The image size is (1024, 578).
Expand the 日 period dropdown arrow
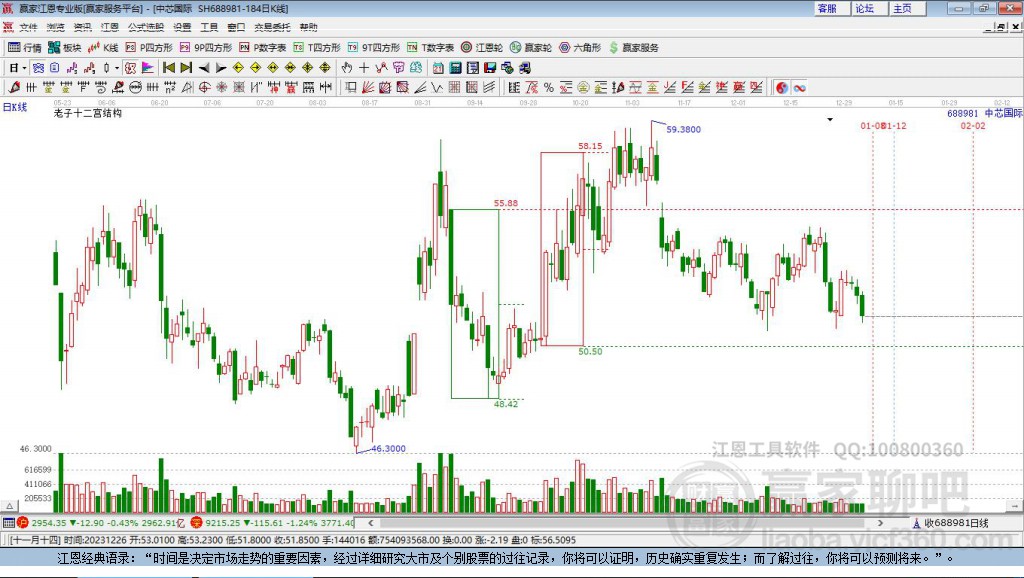[x=24, y=68]
